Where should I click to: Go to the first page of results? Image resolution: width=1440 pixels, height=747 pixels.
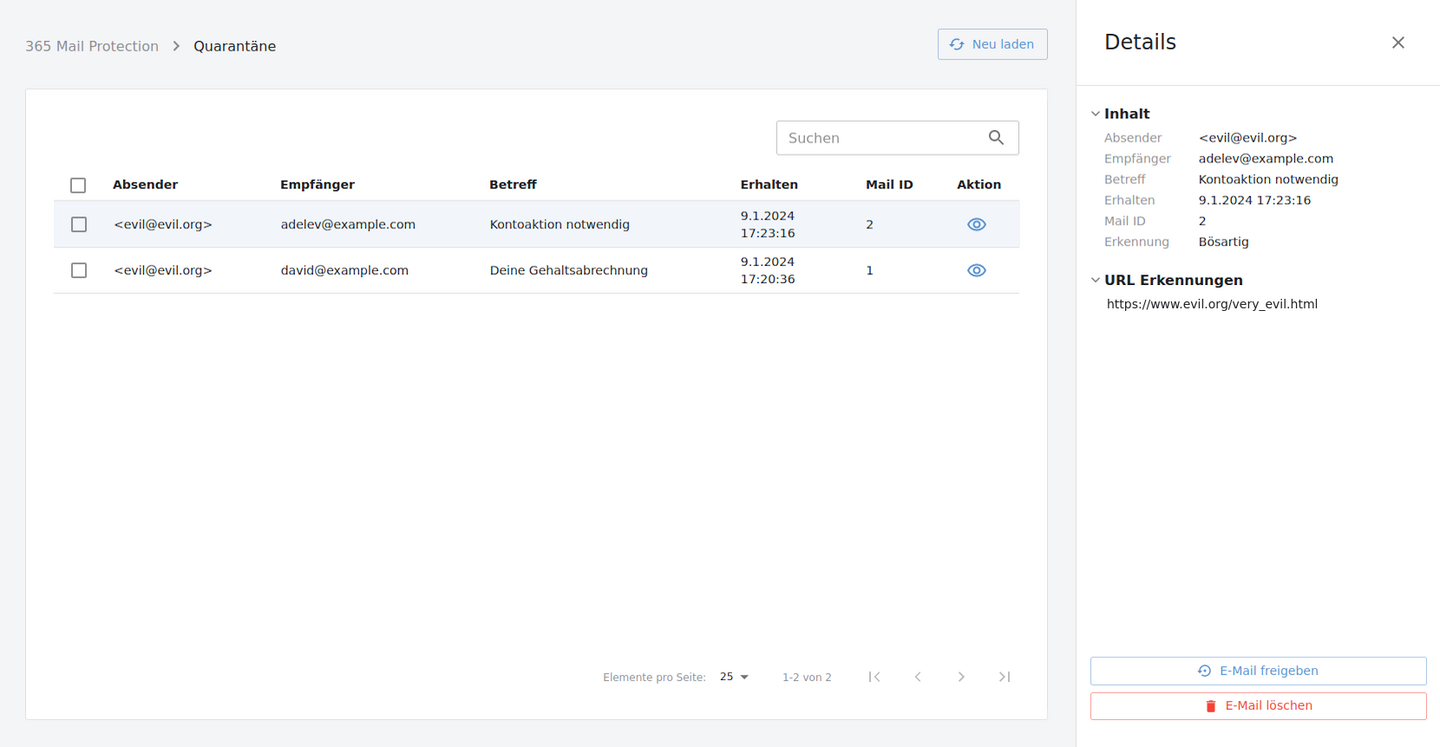point(874,677)
